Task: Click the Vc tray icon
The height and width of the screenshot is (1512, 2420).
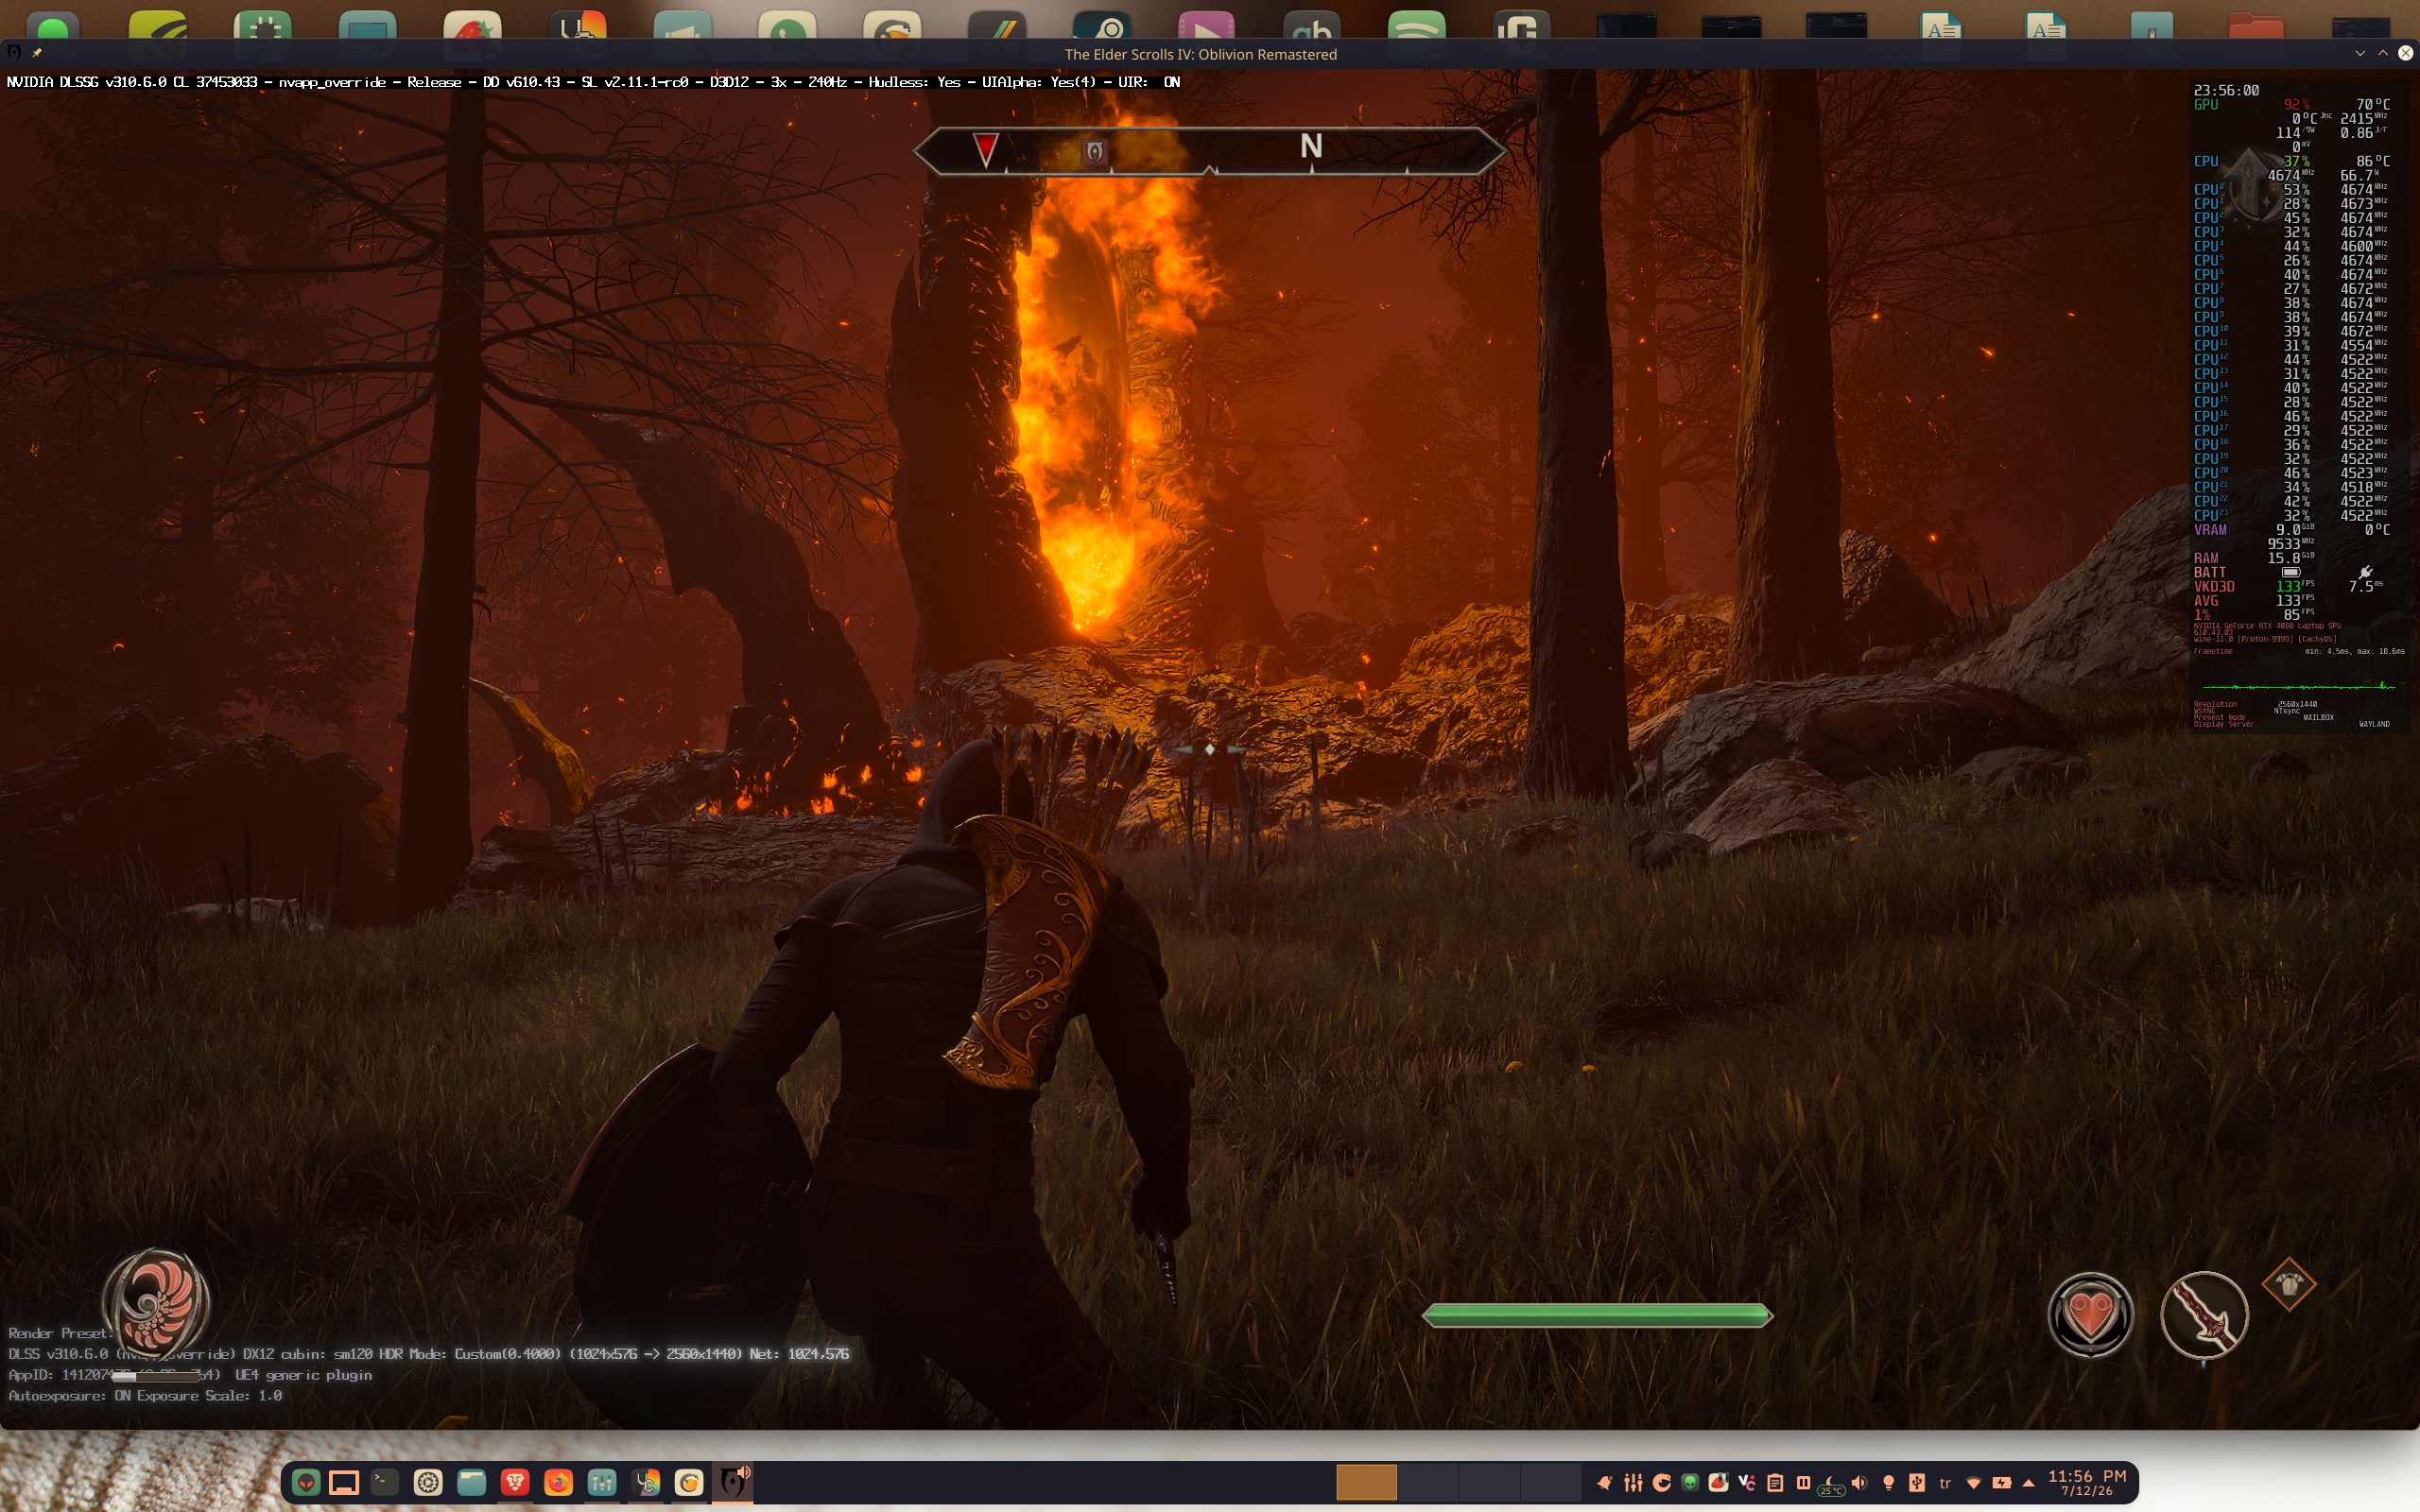Action: 1747,1483
